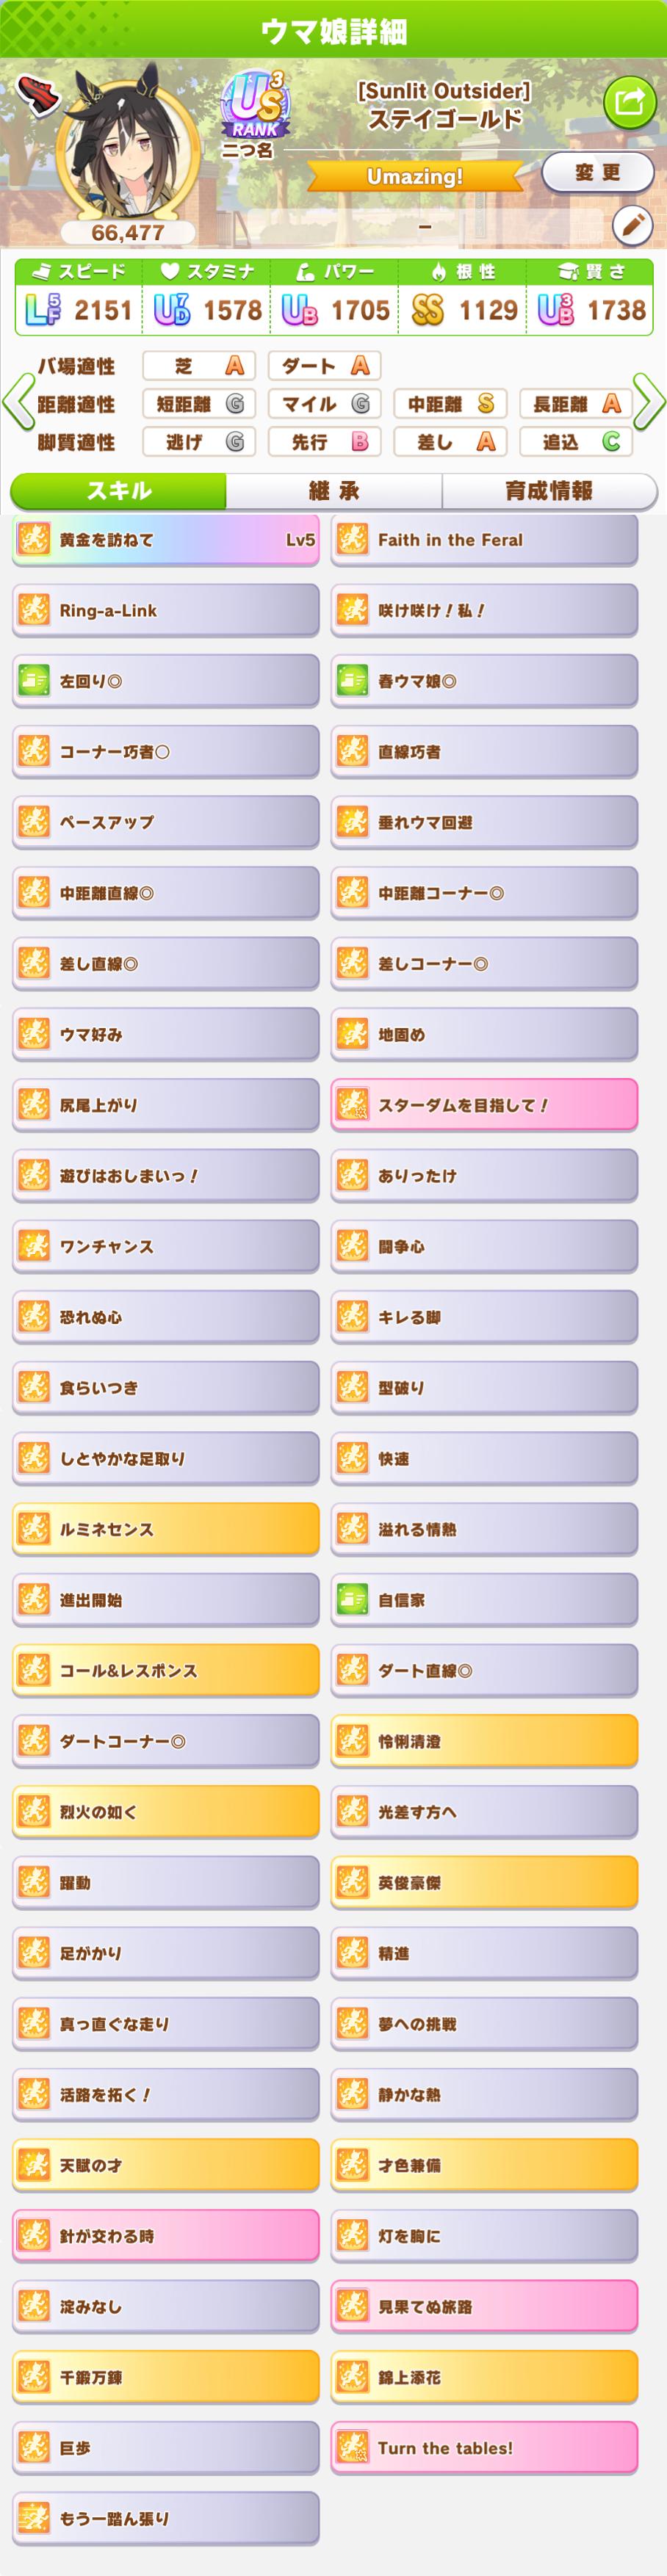The height and width of the screenshot is (2576, 667).
Task: Click the 春ウマ娘◎ skill icon
Action: click(352, 681)
